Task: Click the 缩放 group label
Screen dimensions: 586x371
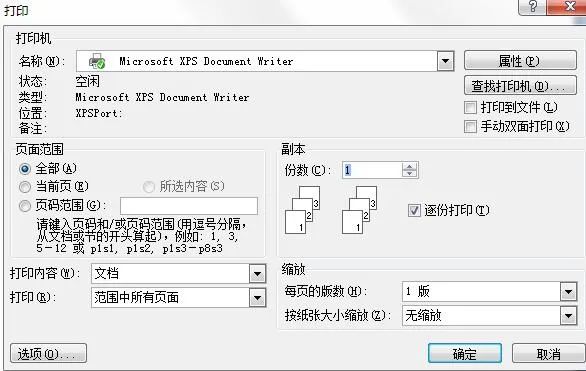Action: [x=293, y=269]
